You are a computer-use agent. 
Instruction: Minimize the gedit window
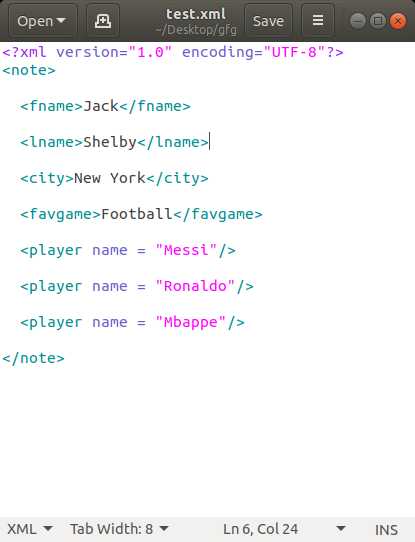click(358, 21)
